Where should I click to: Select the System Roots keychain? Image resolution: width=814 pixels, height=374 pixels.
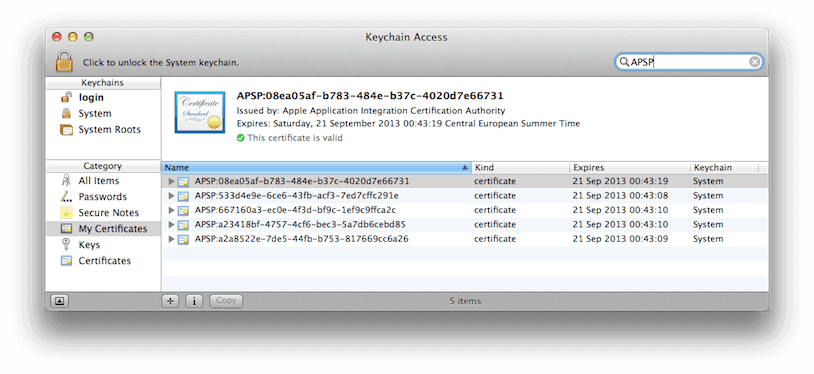click(109, 129)
